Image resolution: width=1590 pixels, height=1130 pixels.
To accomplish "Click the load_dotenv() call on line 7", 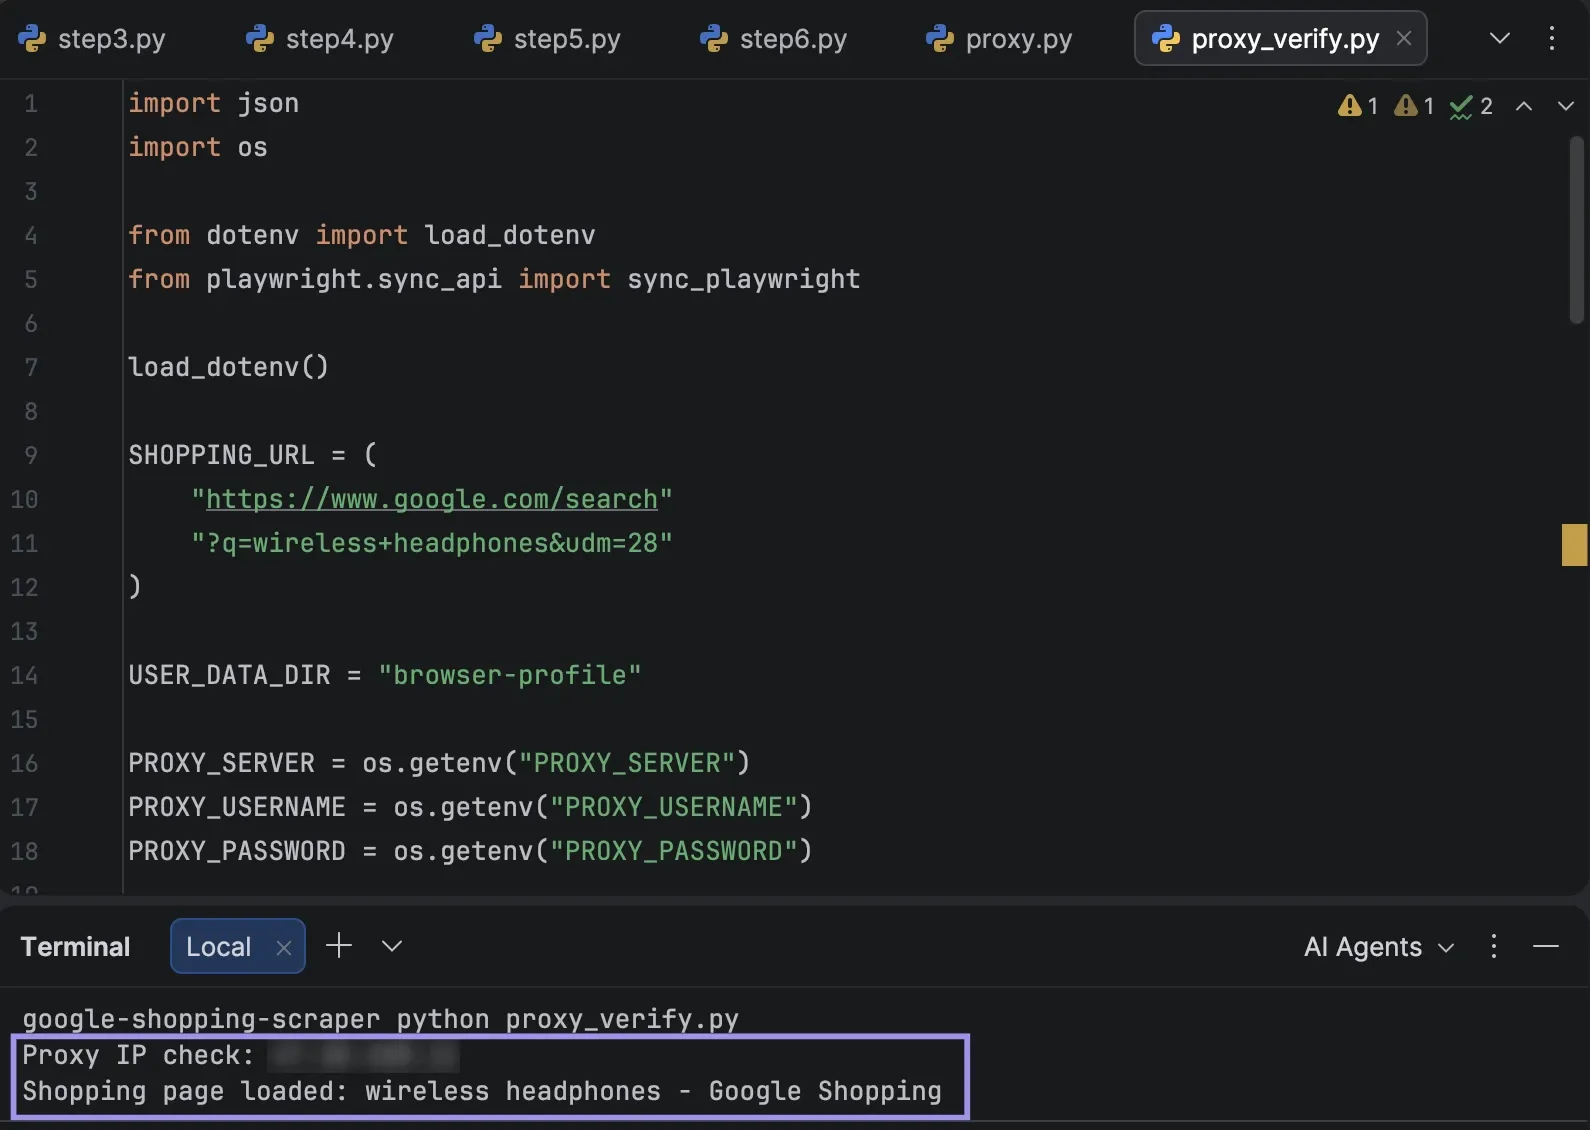I will [229, 367].
